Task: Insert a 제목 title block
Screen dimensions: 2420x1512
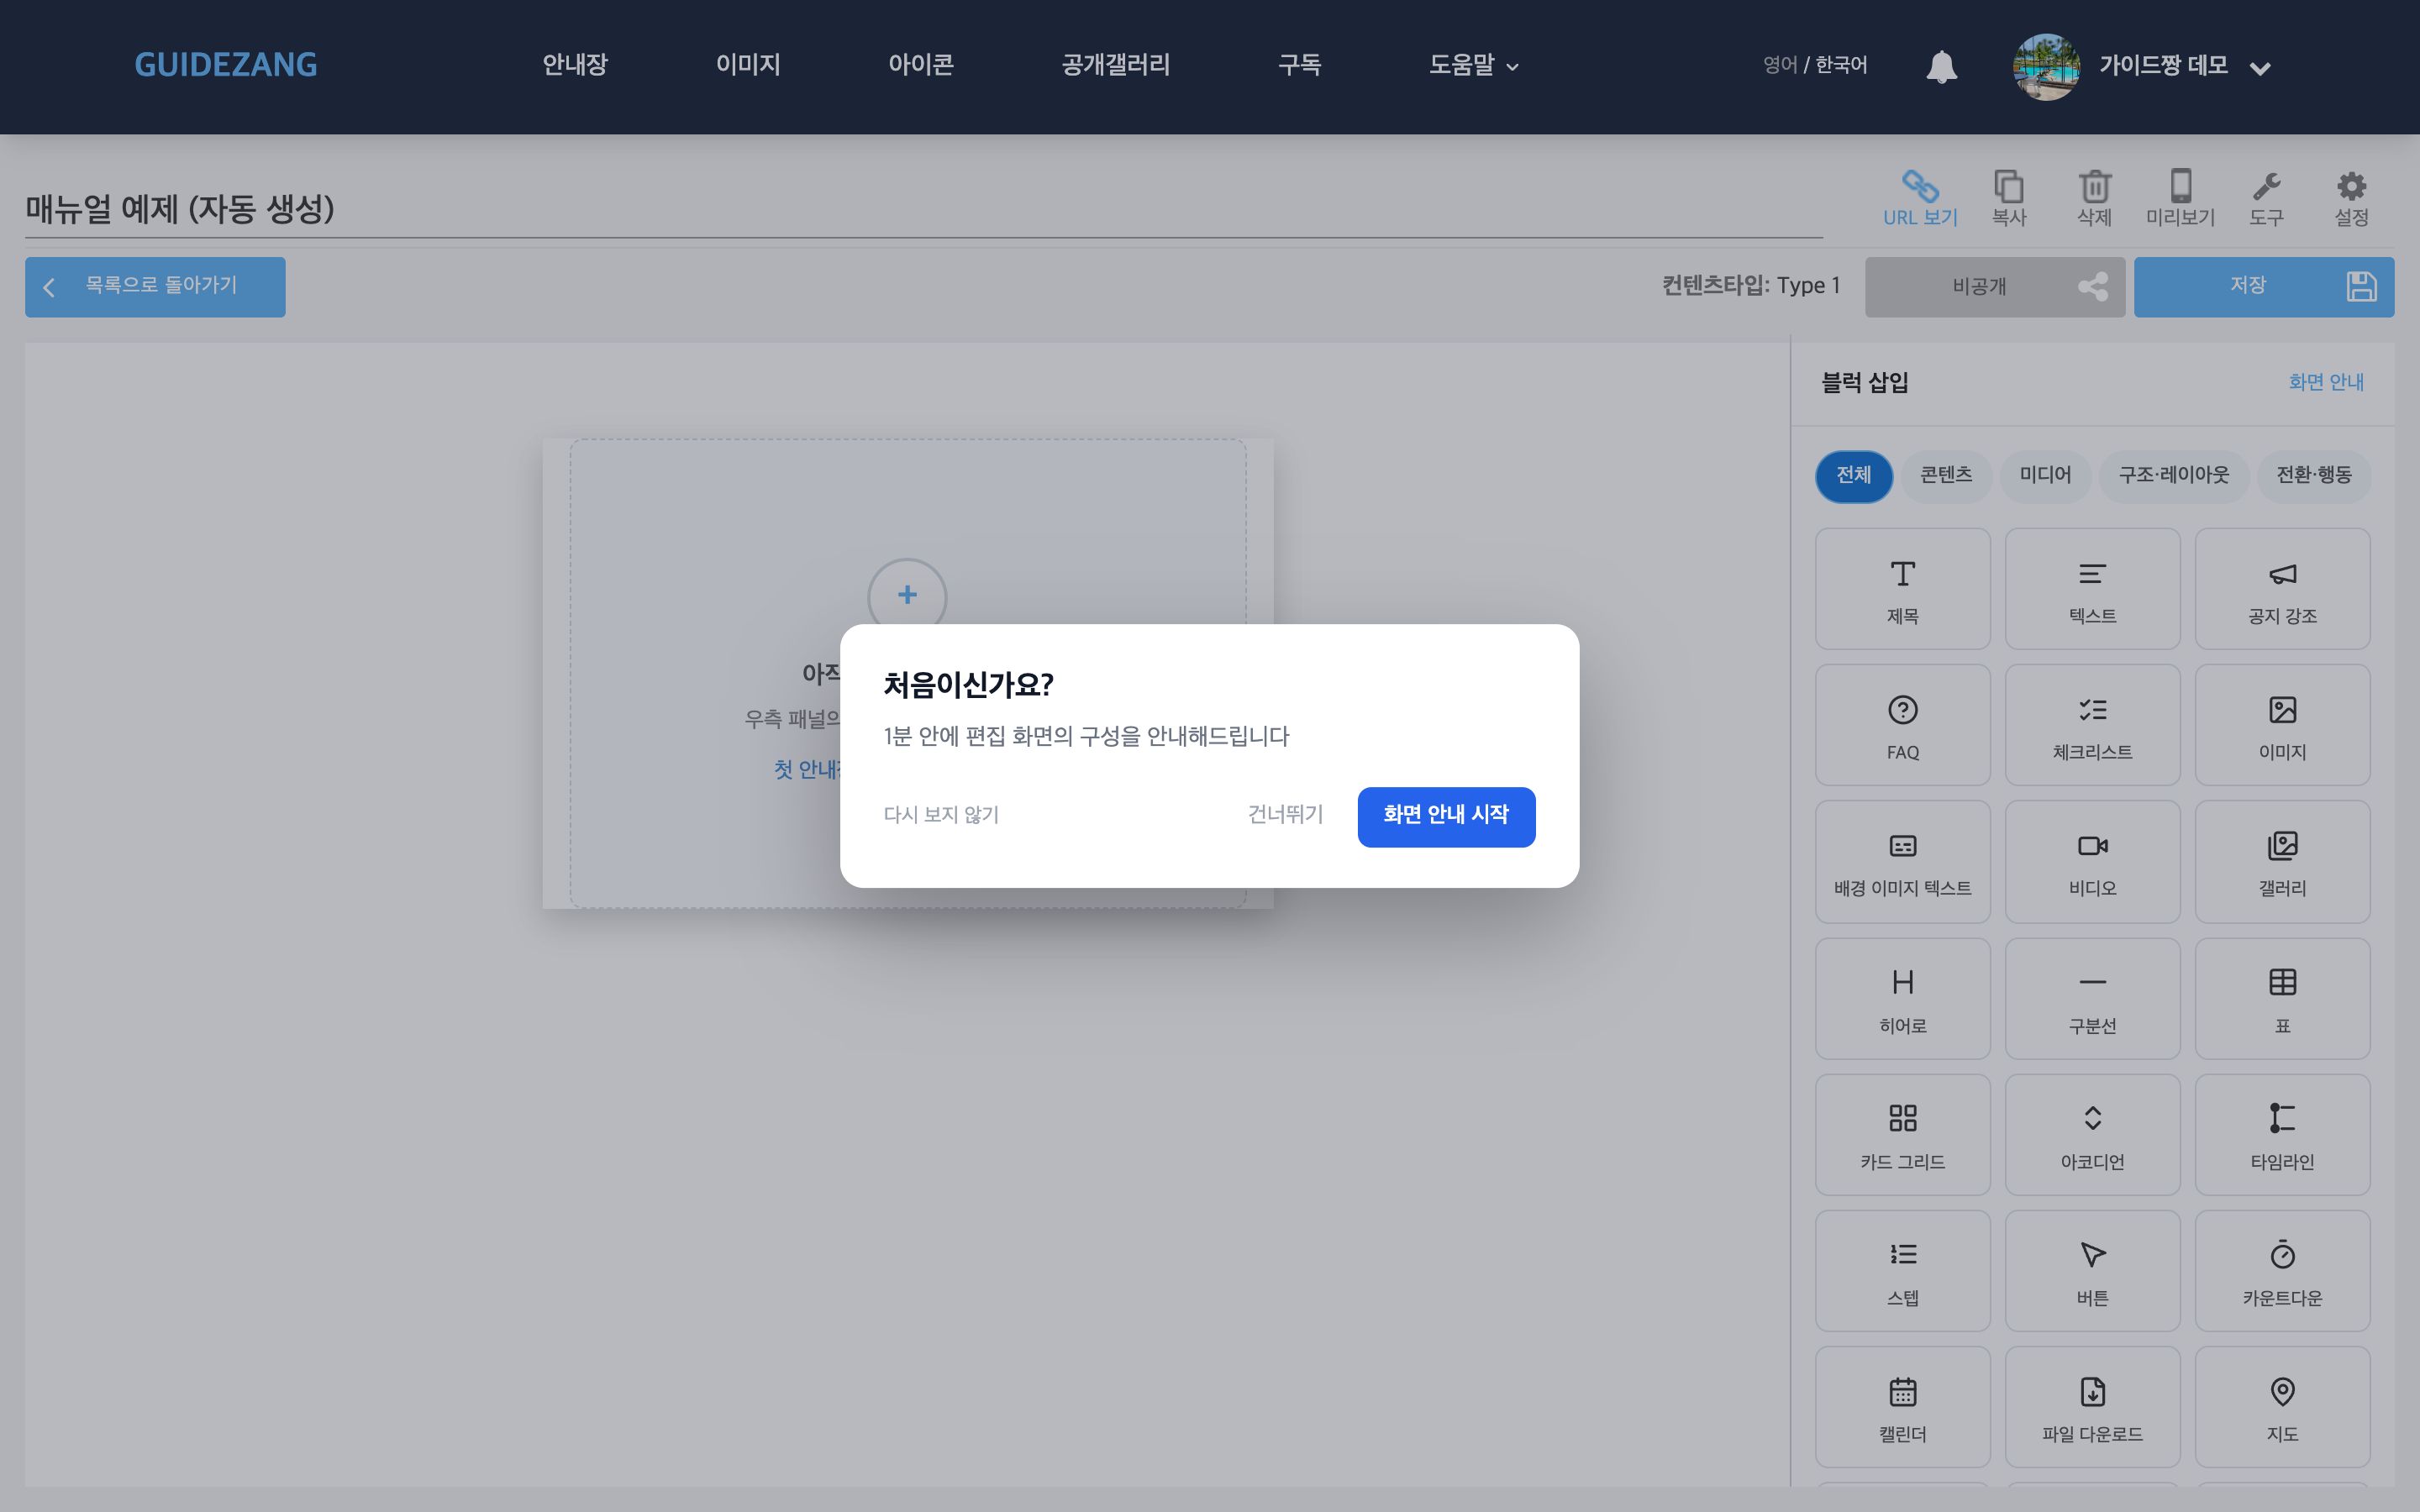Action: pyautogui.click(x=1902, y=589)
